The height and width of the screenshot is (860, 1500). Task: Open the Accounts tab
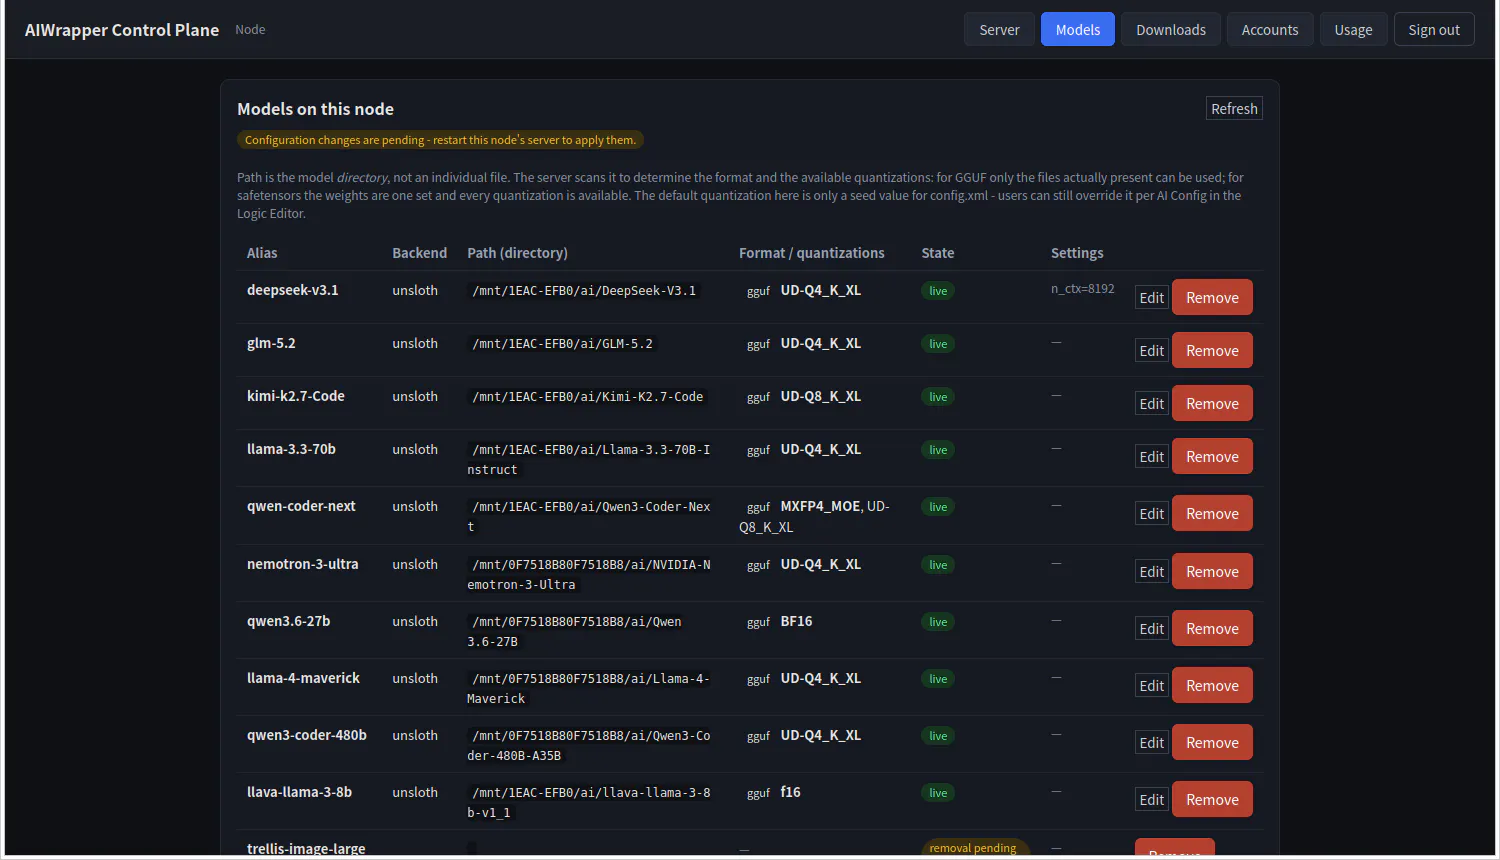[x=1270, y=30]
